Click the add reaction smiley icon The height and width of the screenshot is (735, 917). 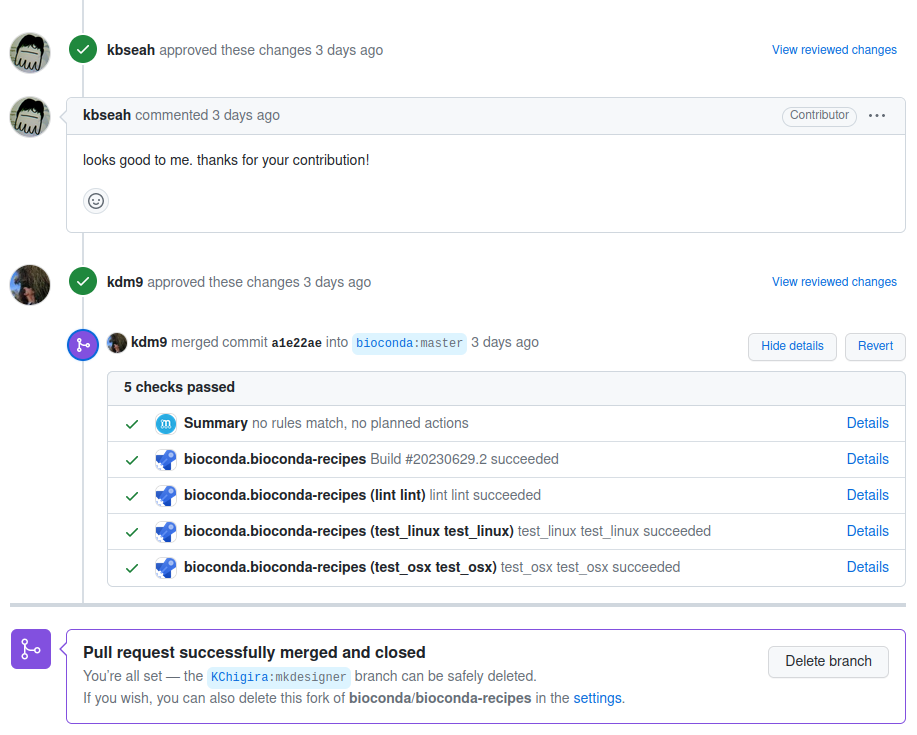coord(96,201)
